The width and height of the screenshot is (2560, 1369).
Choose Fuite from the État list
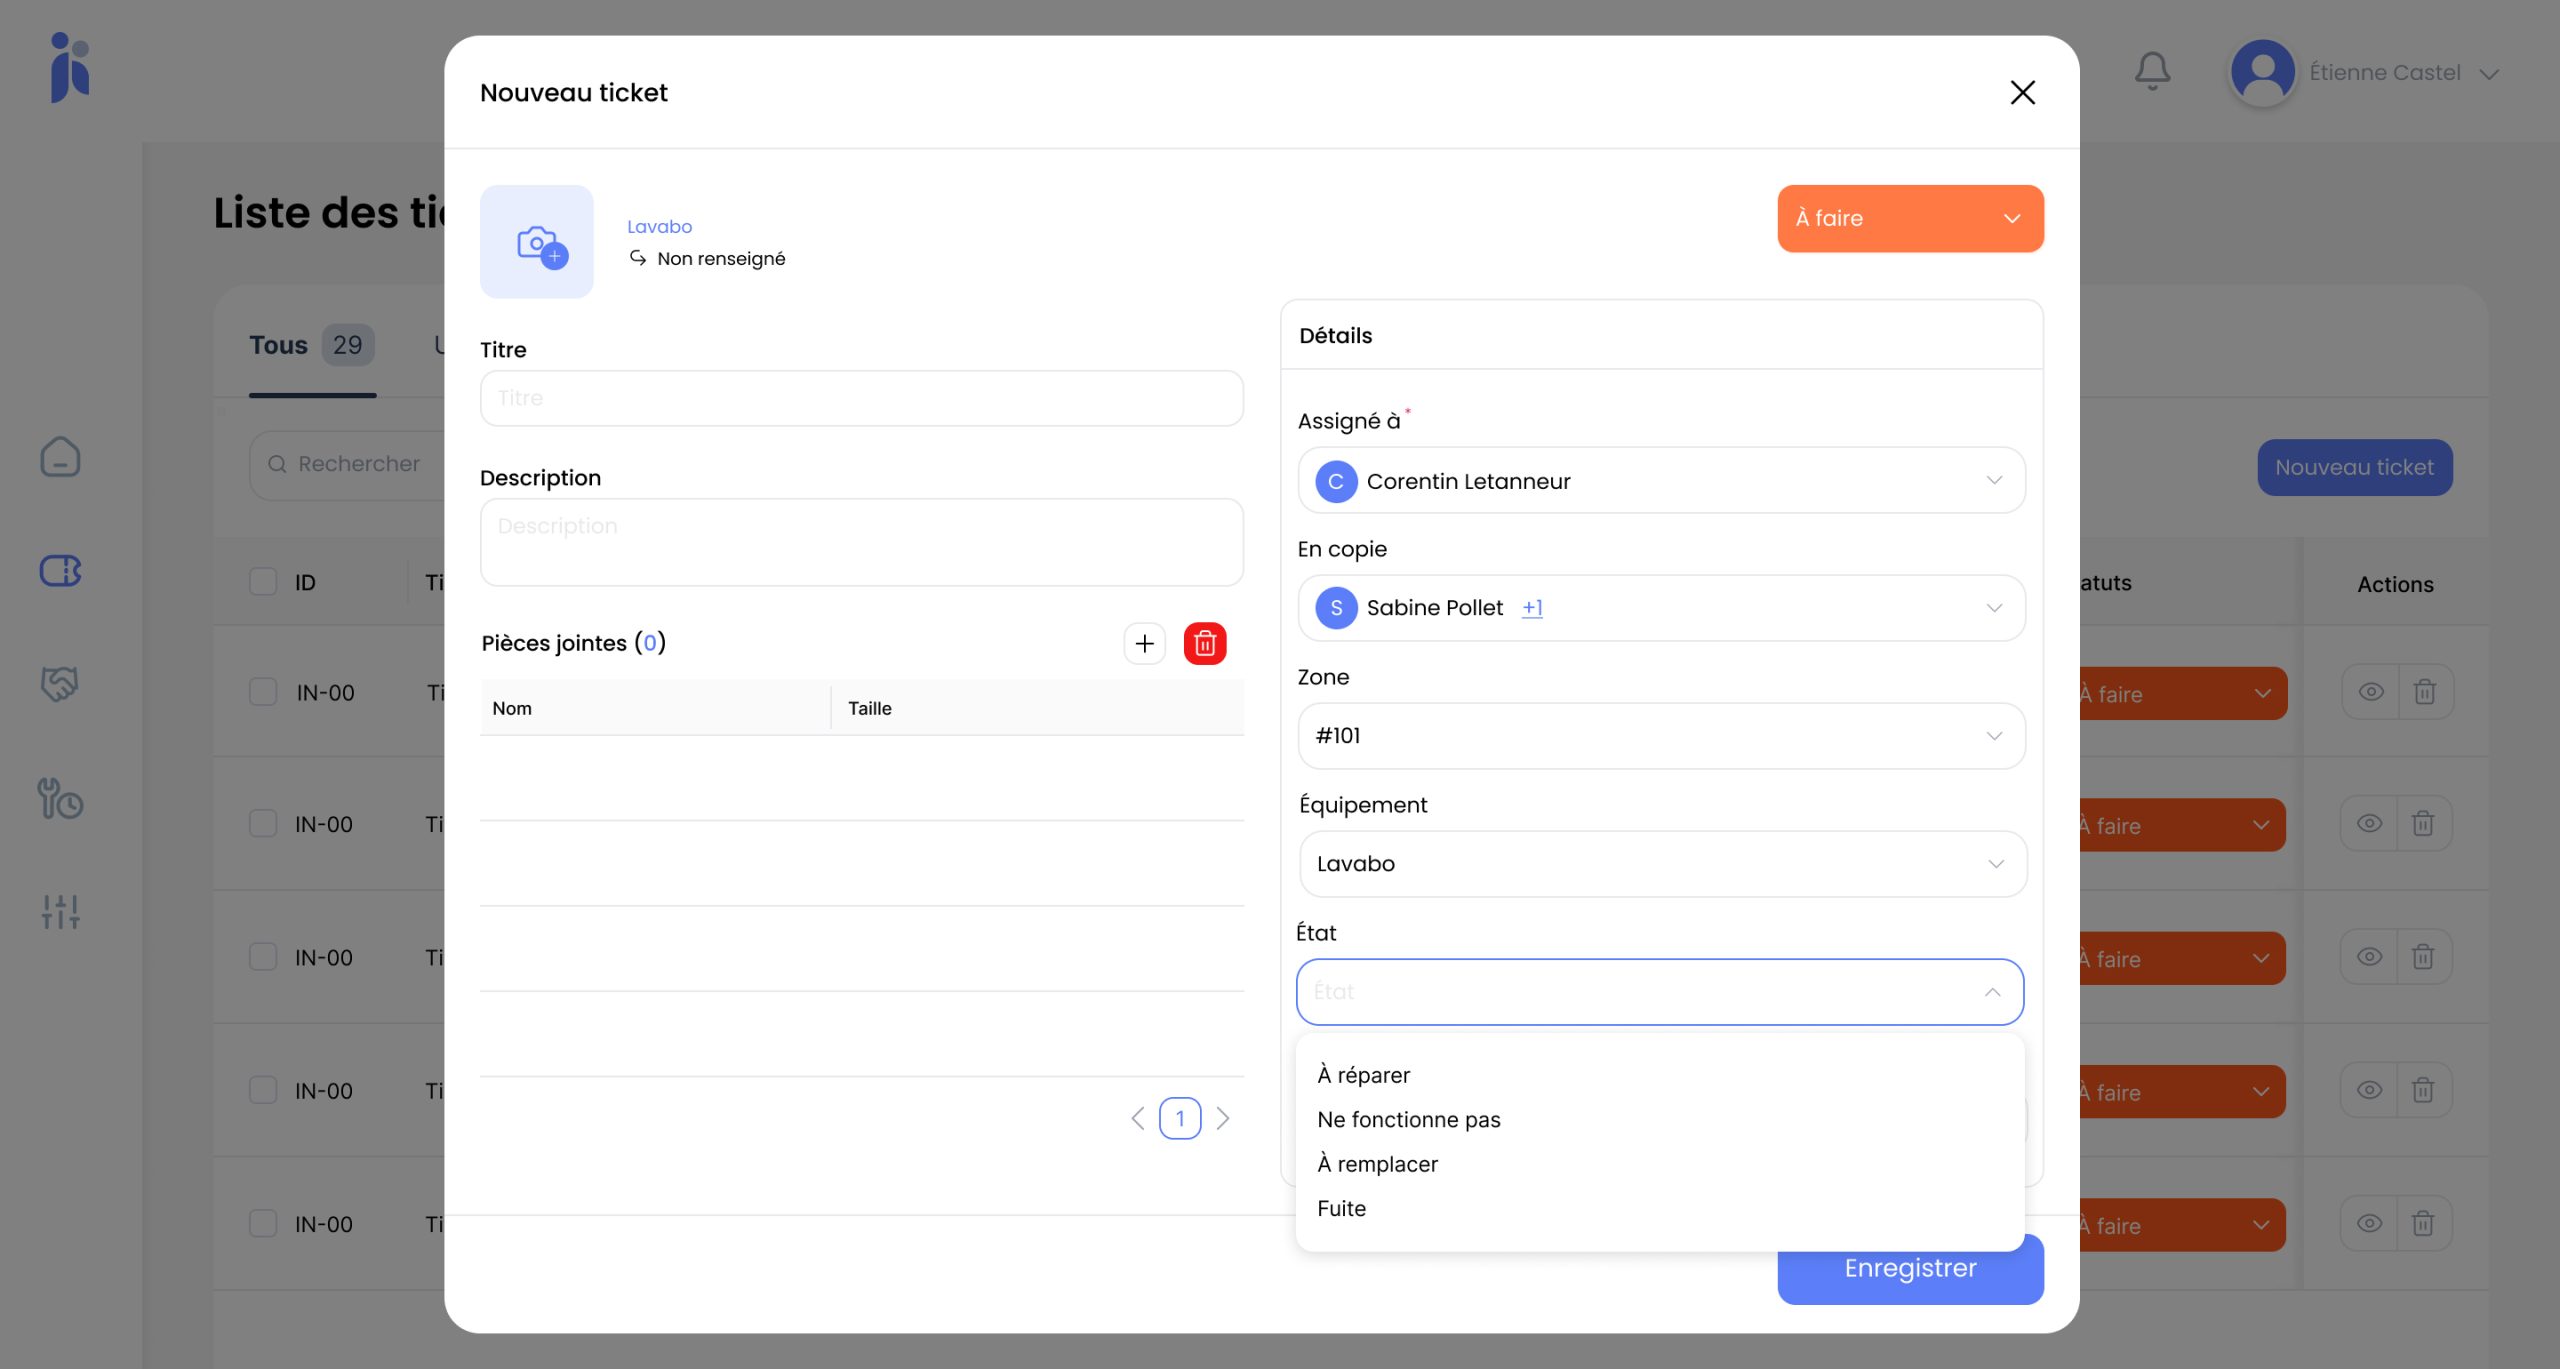[1341, 1208]
